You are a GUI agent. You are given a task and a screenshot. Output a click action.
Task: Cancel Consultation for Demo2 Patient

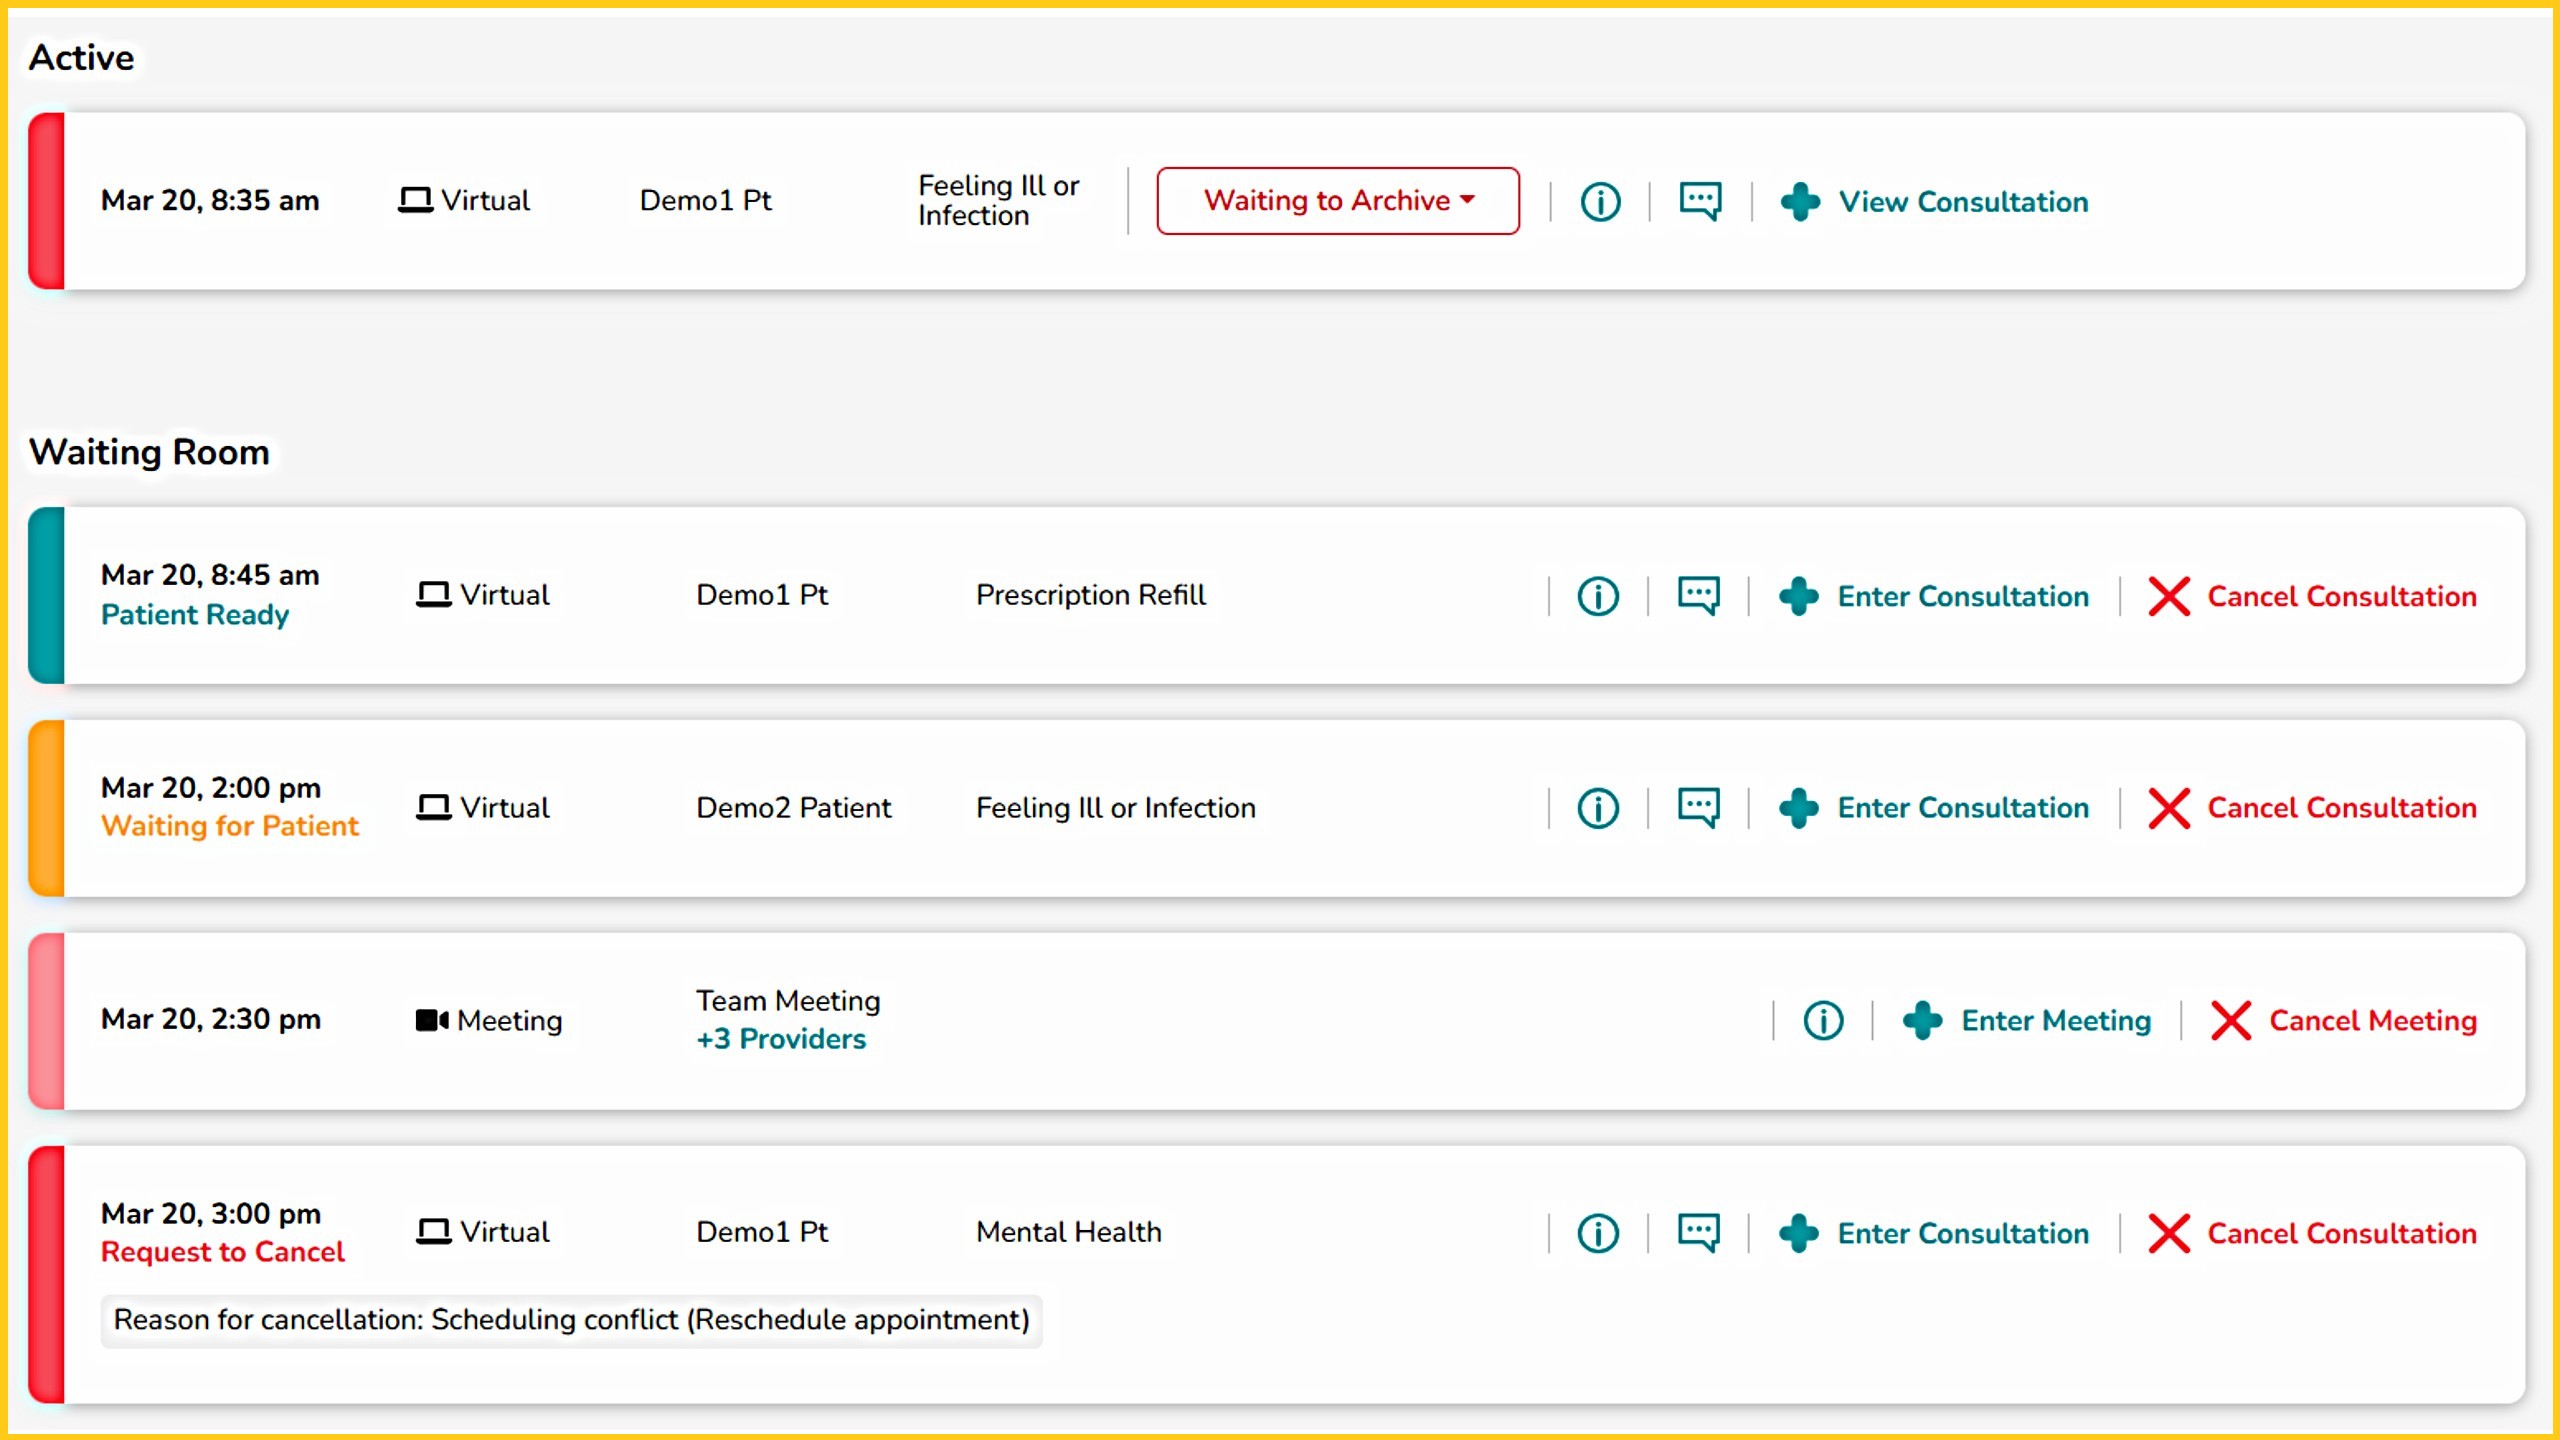tap(2340, 808)
